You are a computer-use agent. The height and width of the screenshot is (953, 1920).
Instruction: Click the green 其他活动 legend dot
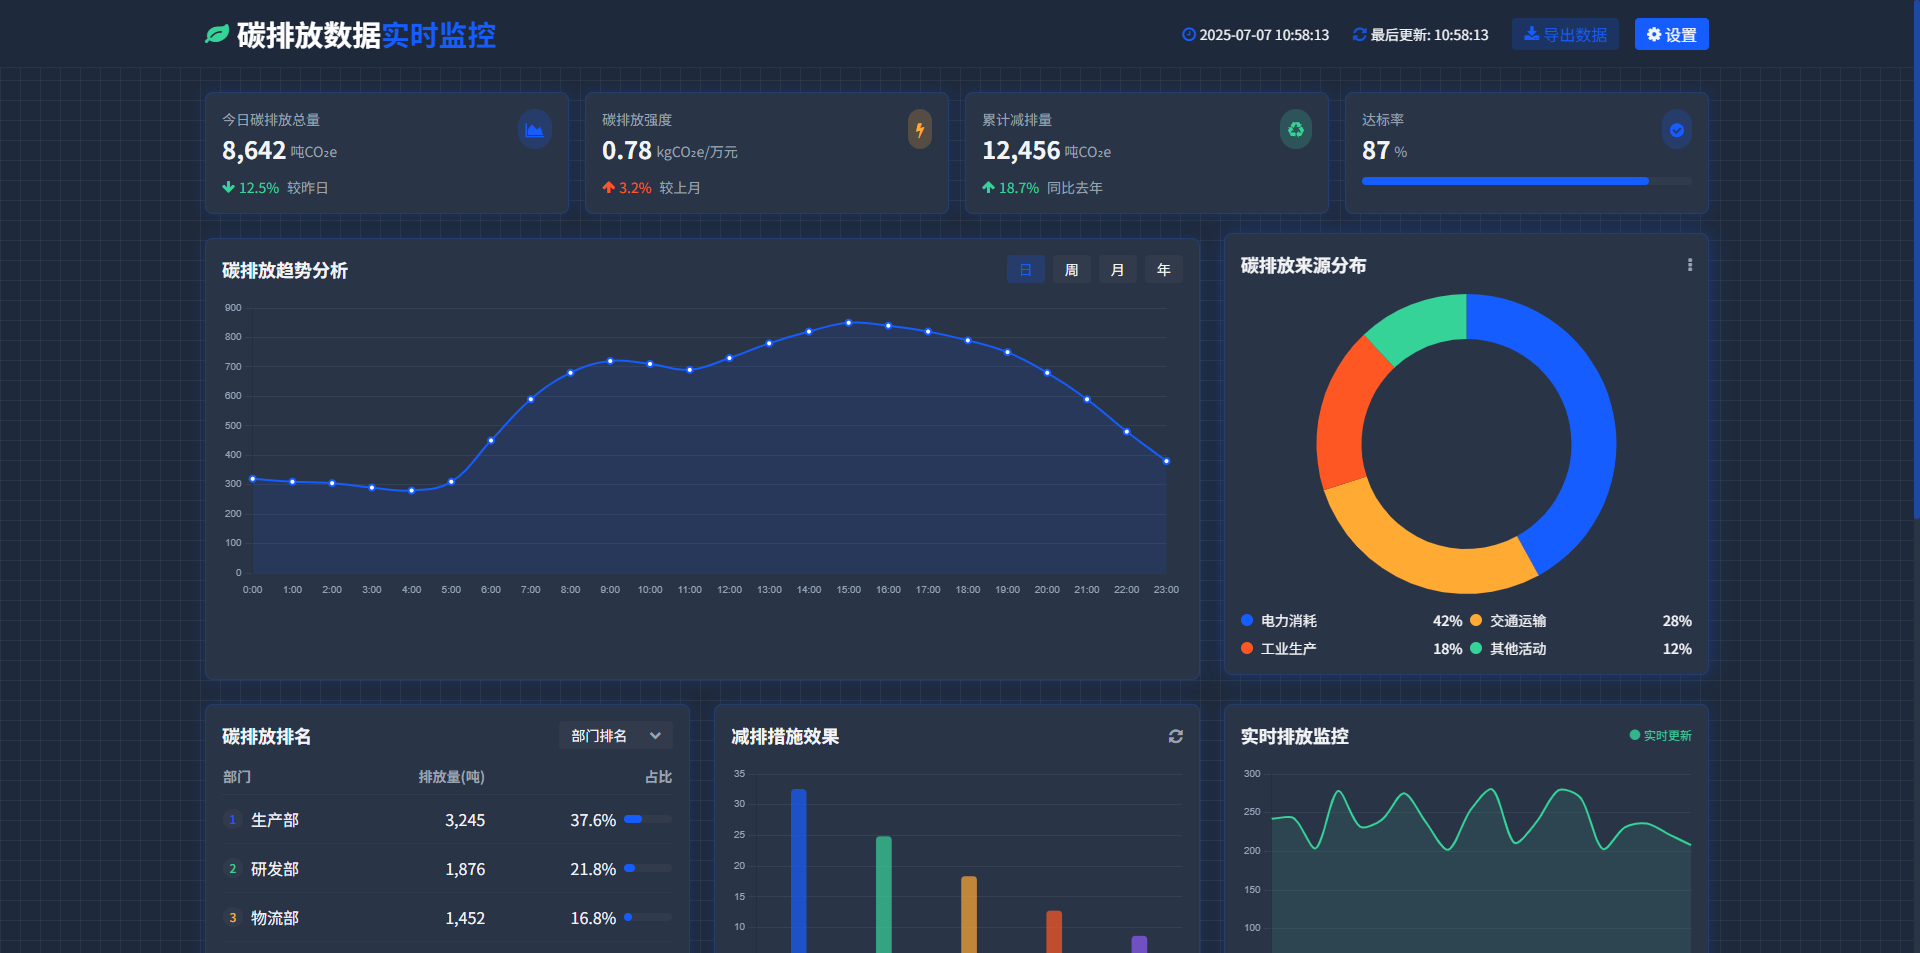(1476, 648)
